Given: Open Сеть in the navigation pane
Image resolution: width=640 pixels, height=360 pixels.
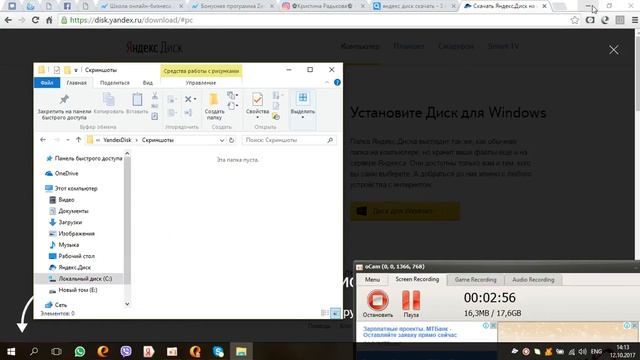Looking at the screenshot, I should click(60, 305).
